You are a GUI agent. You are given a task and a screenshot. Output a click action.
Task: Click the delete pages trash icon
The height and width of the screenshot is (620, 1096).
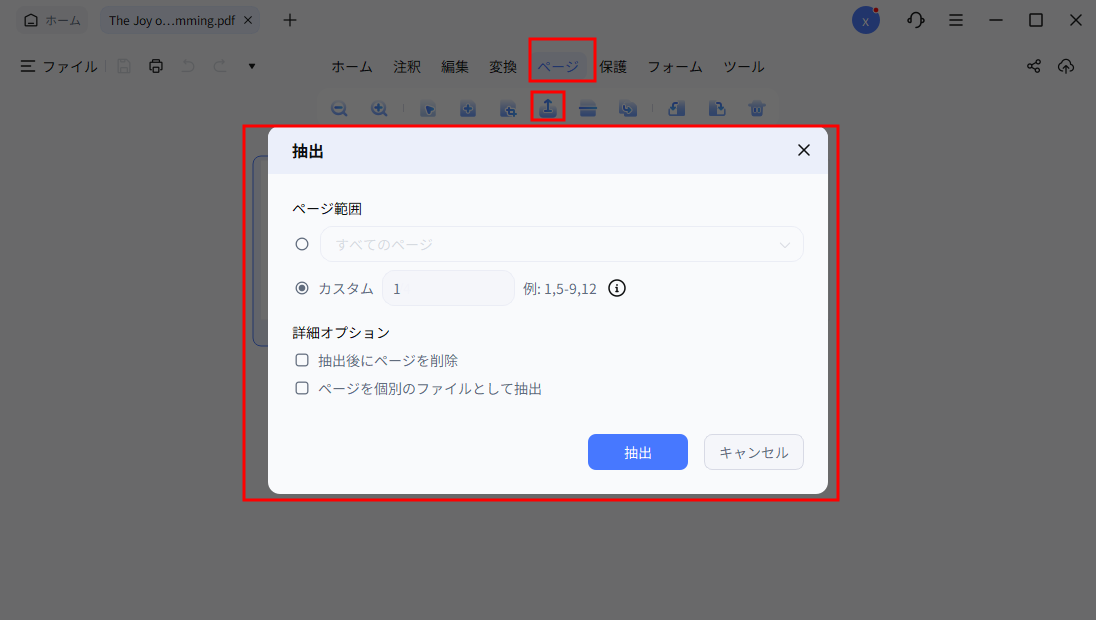756,108
